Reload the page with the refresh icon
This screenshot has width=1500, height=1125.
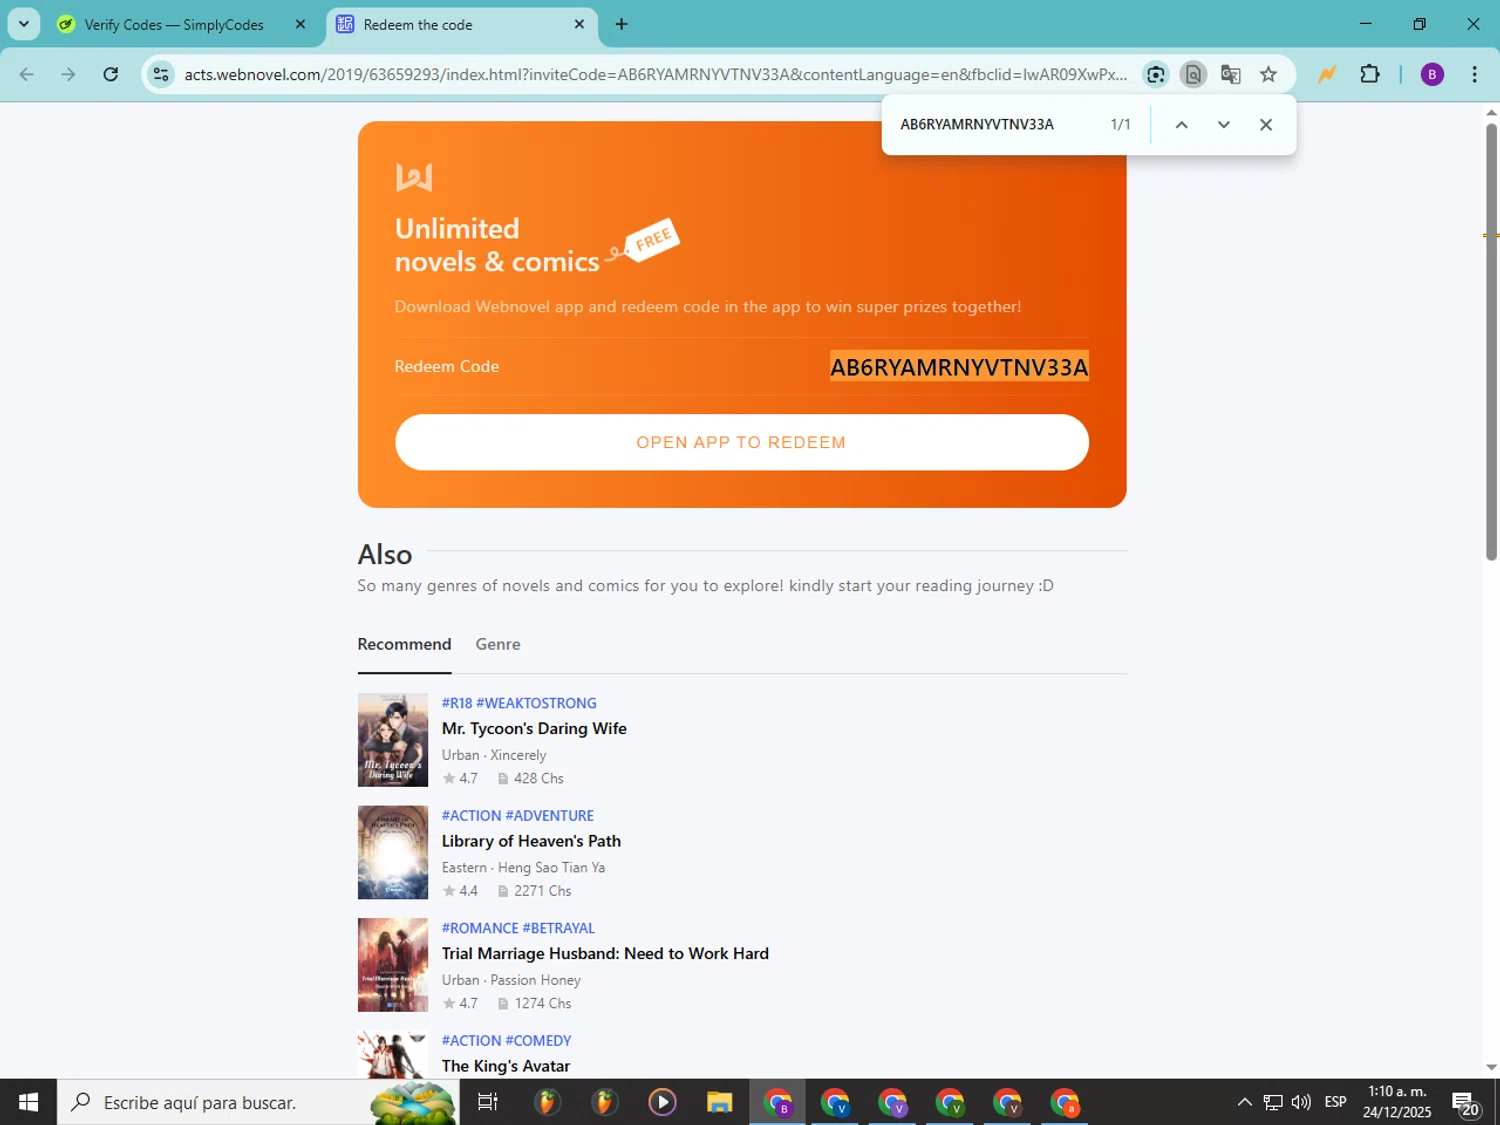click(x=111, y=74)
